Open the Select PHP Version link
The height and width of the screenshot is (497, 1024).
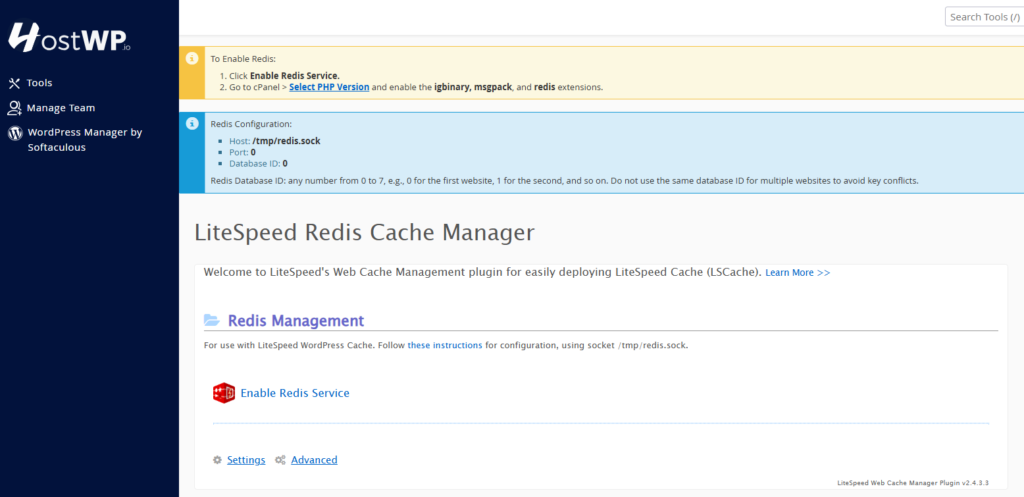pyautogui.click(x=329, y=87)
